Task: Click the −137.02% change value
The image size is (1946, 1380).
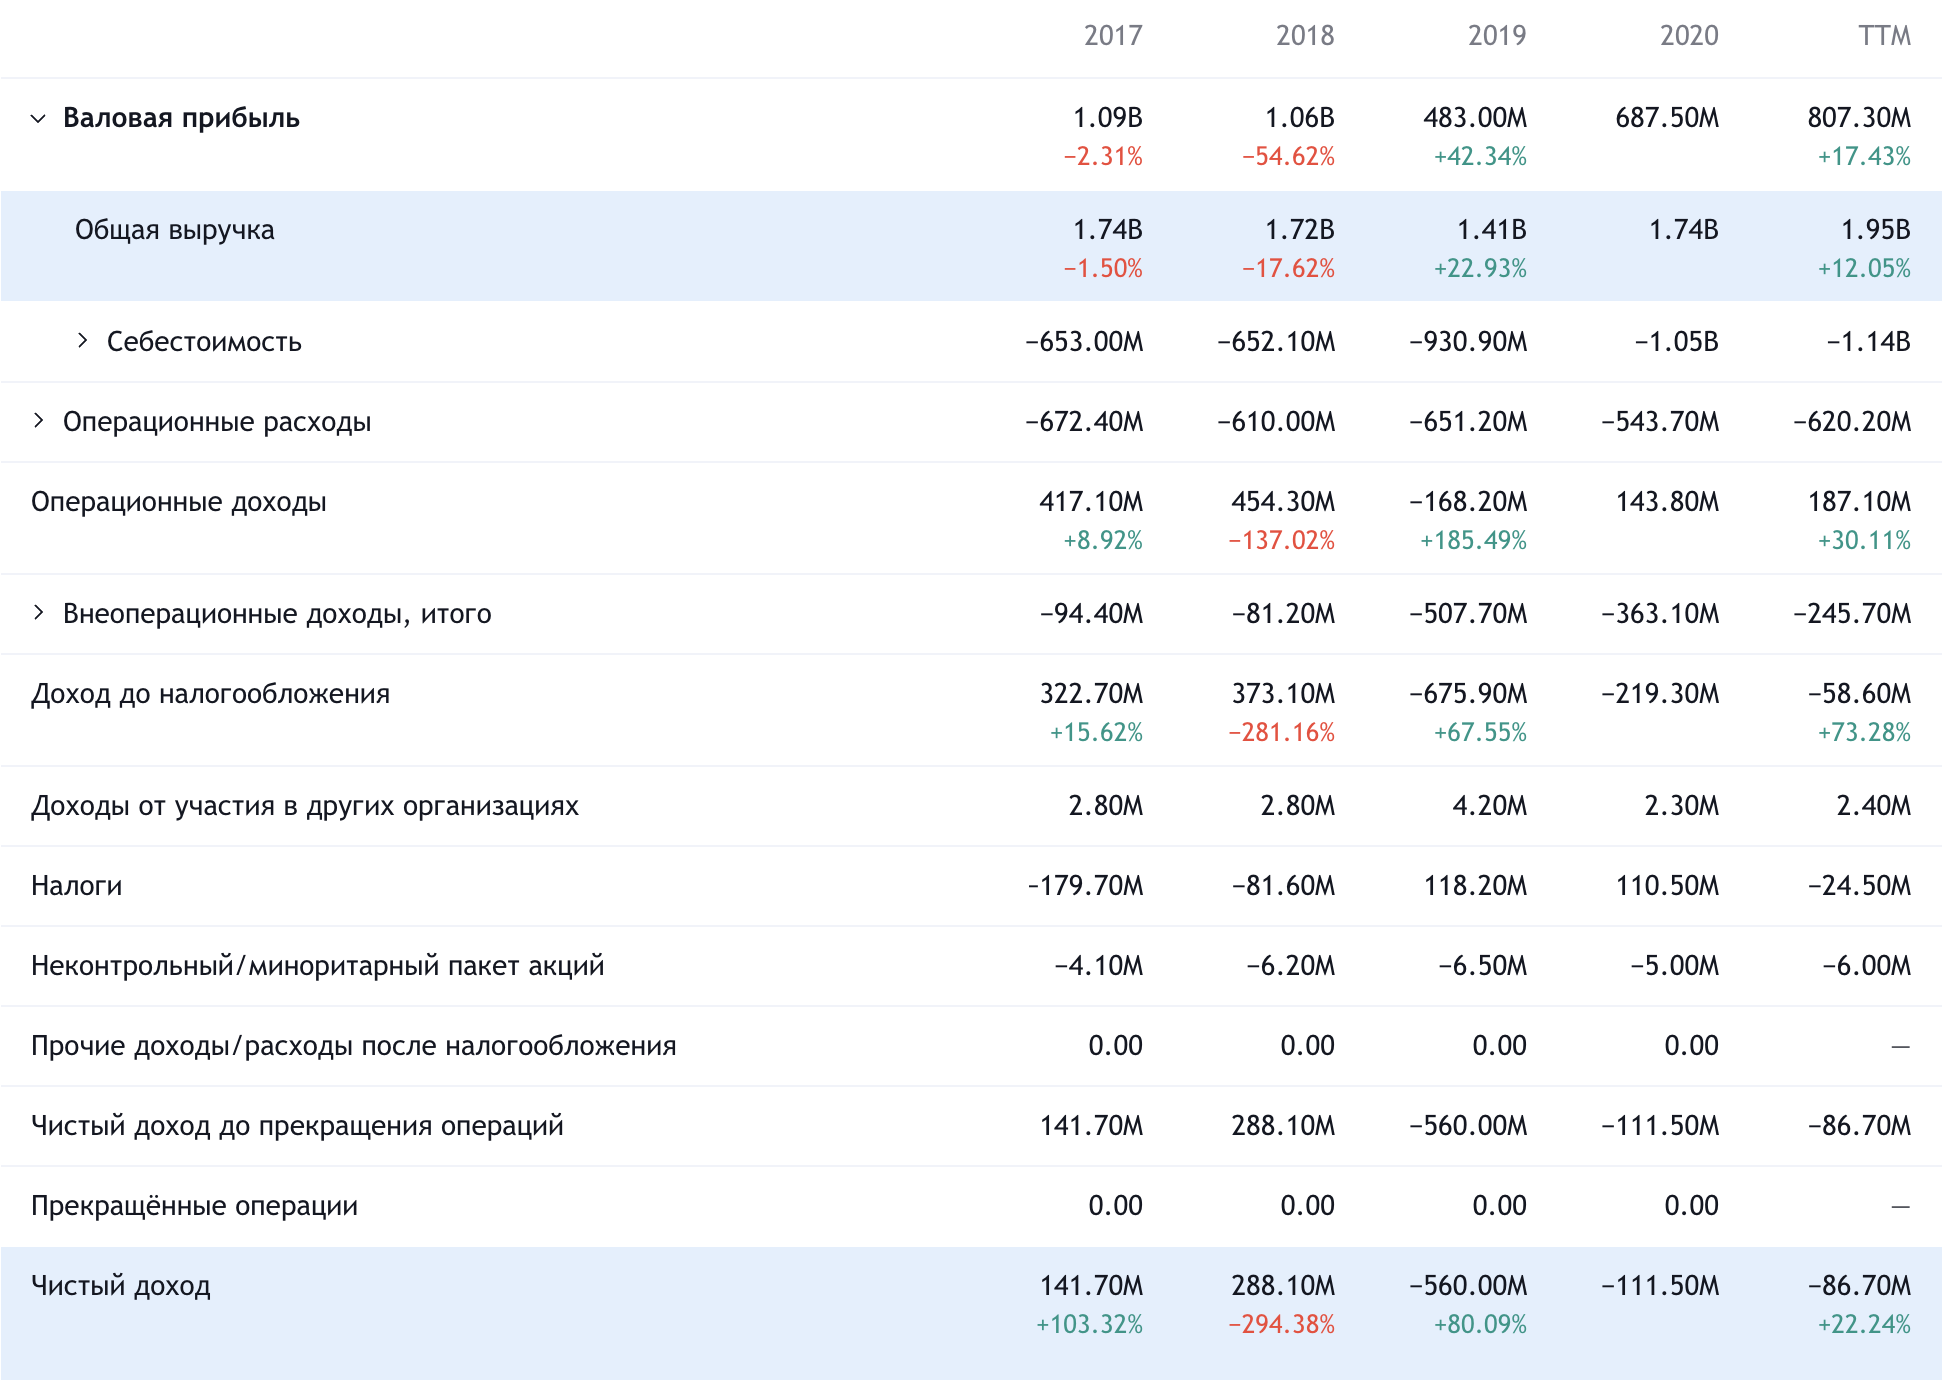Action: [1281, 541]
